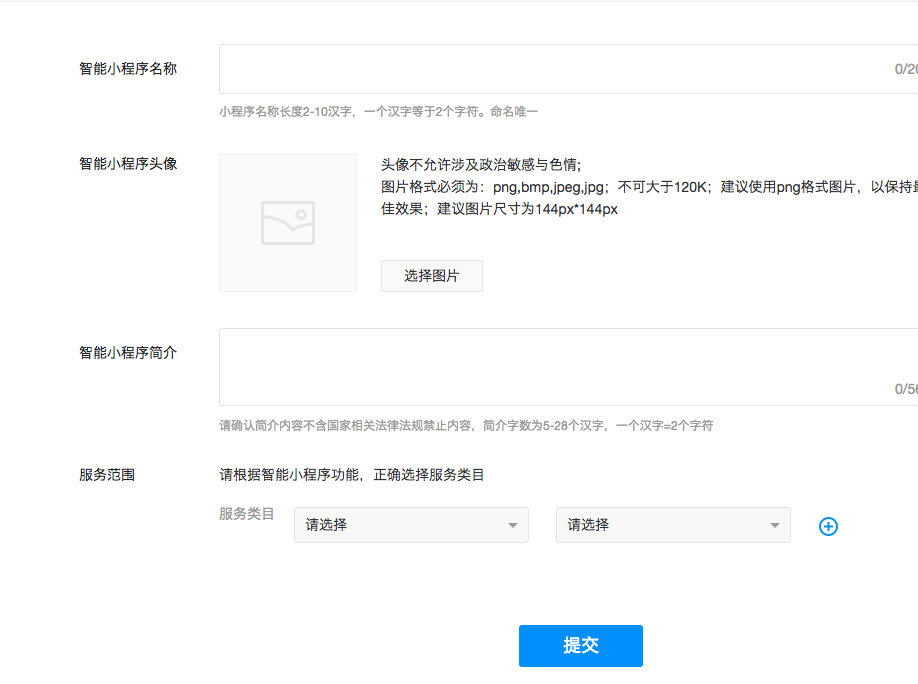This screenshot has width=918, height=684.
Task: Click the arrow of the first 请选择 dropdown
Action: coord(512,526)
